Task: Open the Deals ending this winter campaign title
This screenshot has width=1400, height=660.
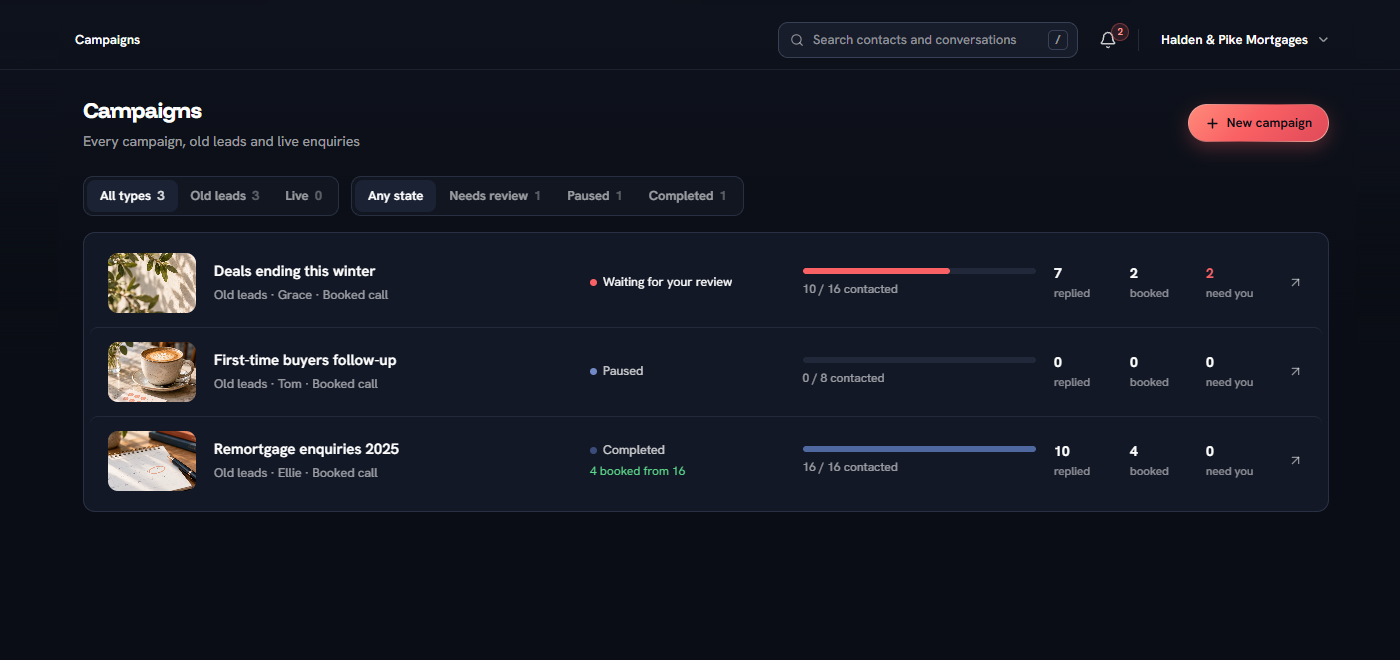Action: tap(295, 271)
